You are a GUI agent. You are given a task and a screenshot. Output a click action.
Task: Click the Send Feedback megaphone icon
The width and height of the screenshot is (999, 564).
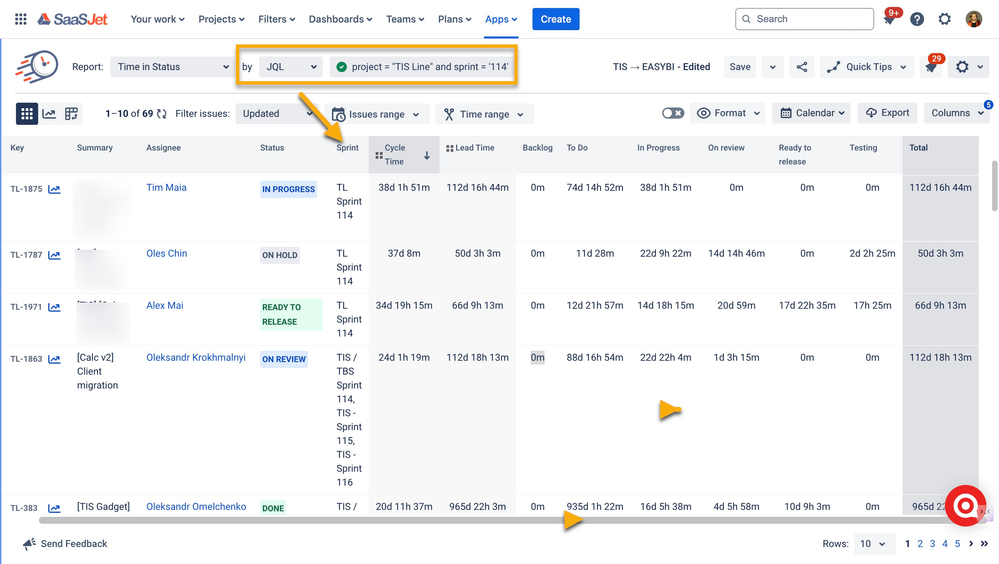[x=29, y=544]
